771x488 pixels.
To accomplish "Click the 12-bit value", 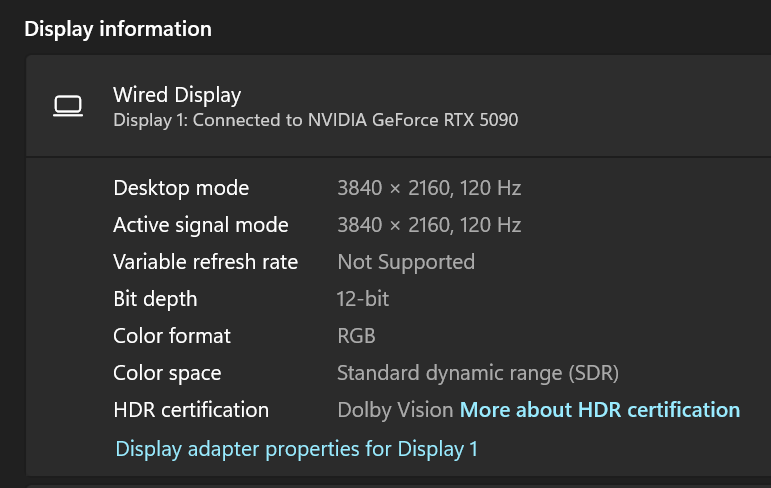I will coord(362,299).
